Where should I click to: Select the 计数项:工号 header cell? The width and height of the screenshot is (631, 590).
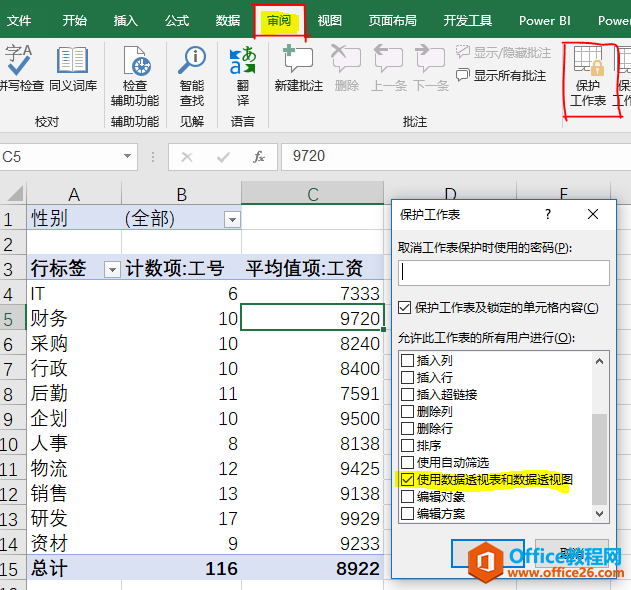181,268
